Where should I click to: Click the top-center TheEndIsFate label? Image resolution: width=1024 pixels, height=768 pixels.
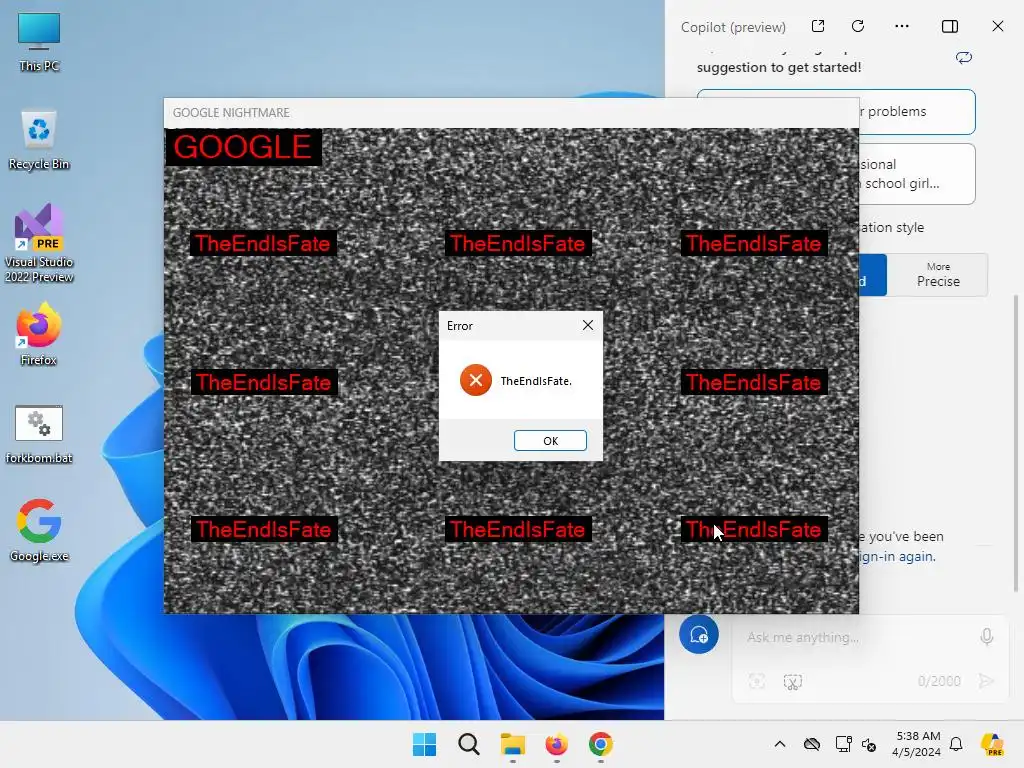518,244
